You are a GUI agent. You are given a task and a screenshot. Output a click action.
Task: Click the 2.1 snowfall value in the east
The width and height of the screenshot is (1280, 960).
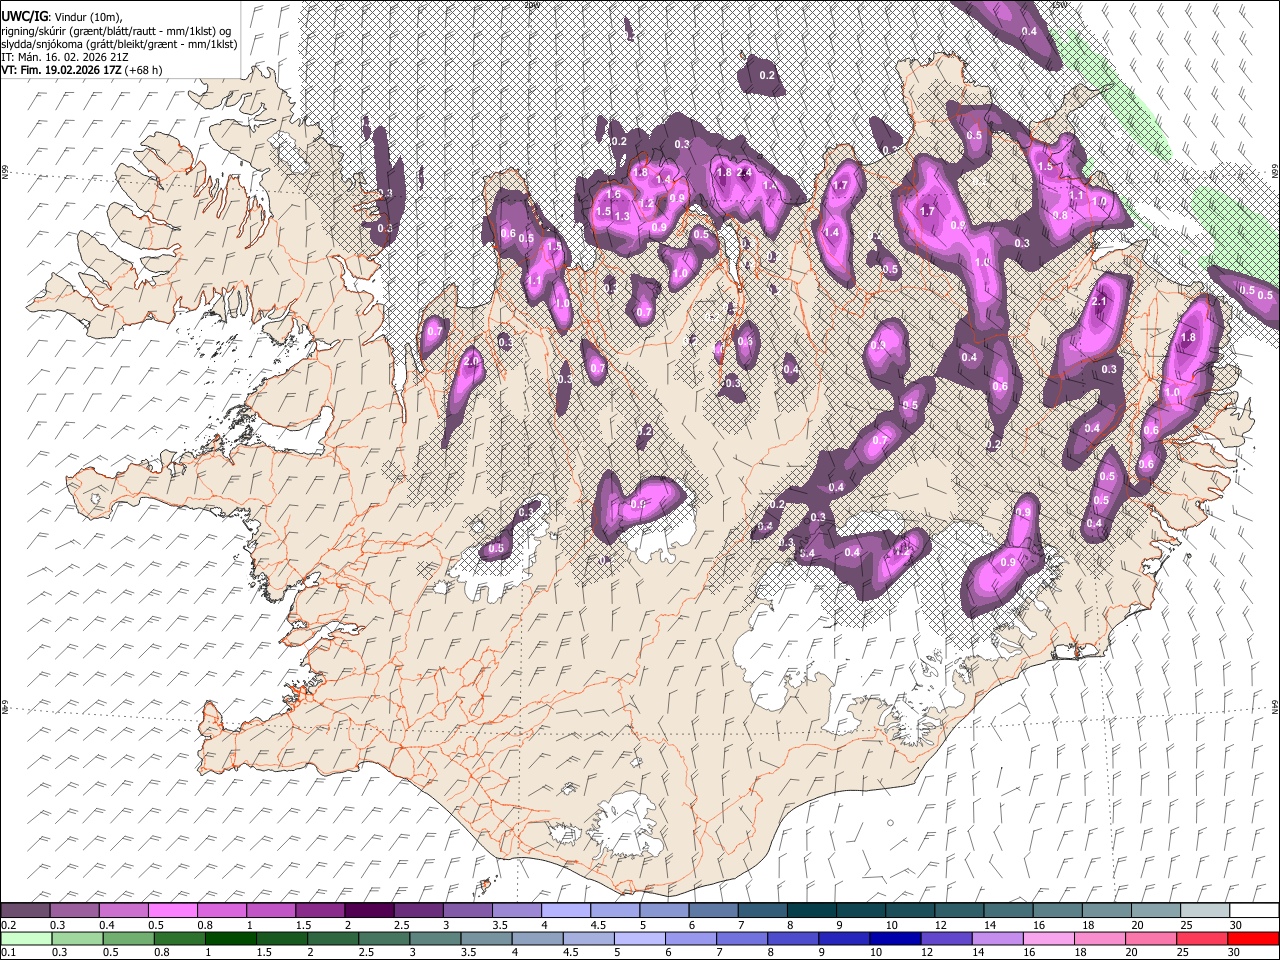coord(1100,302)
